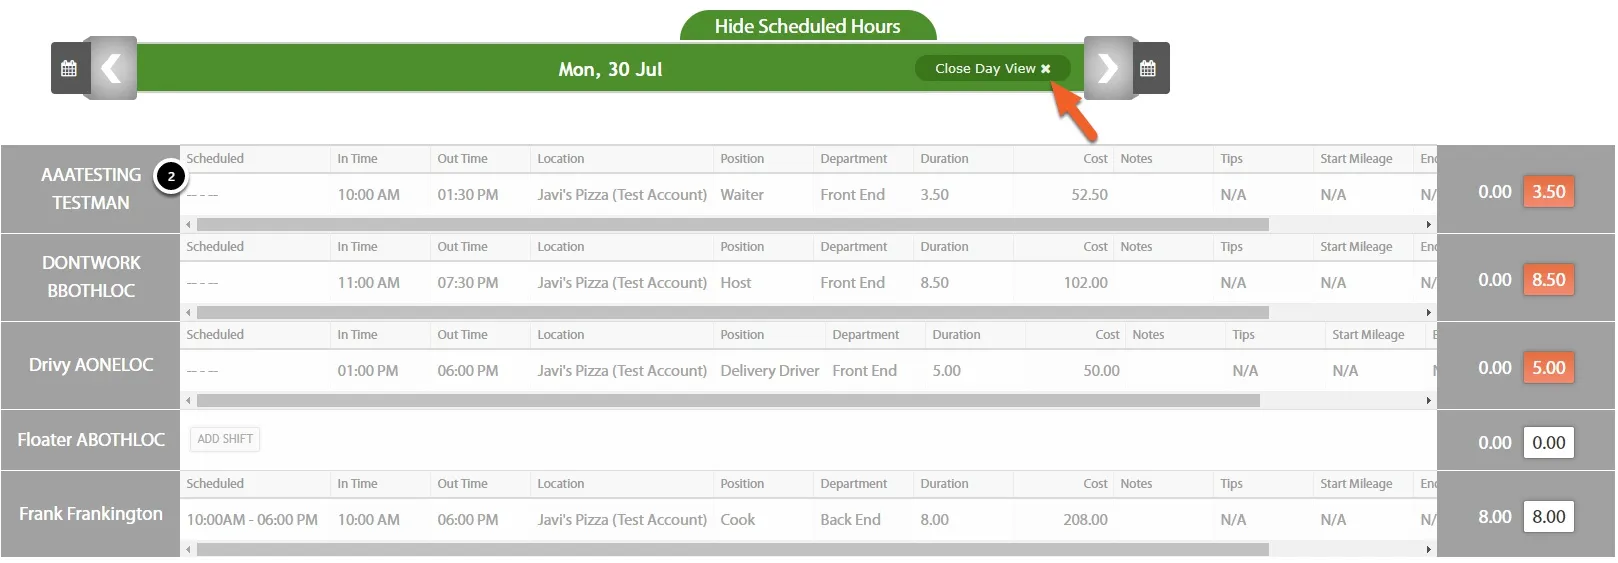
Task: Click Host position cell
Action: [735, 283]
